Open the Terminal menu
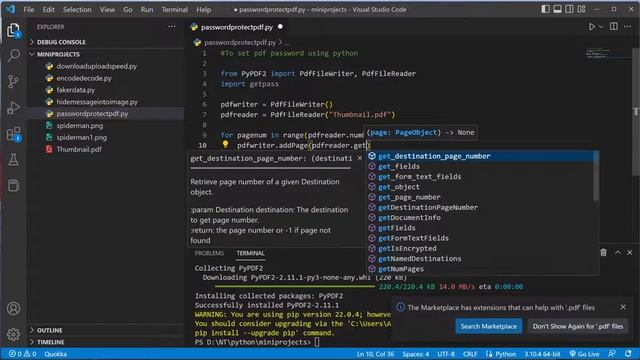 (175, 9)
